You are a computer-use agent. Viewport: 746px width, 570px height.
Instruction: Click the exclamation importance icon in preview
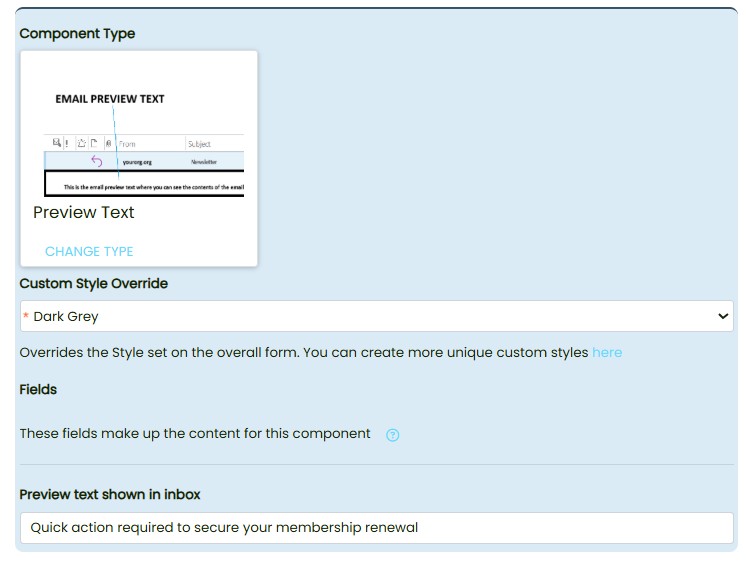[x=67, y=144]
